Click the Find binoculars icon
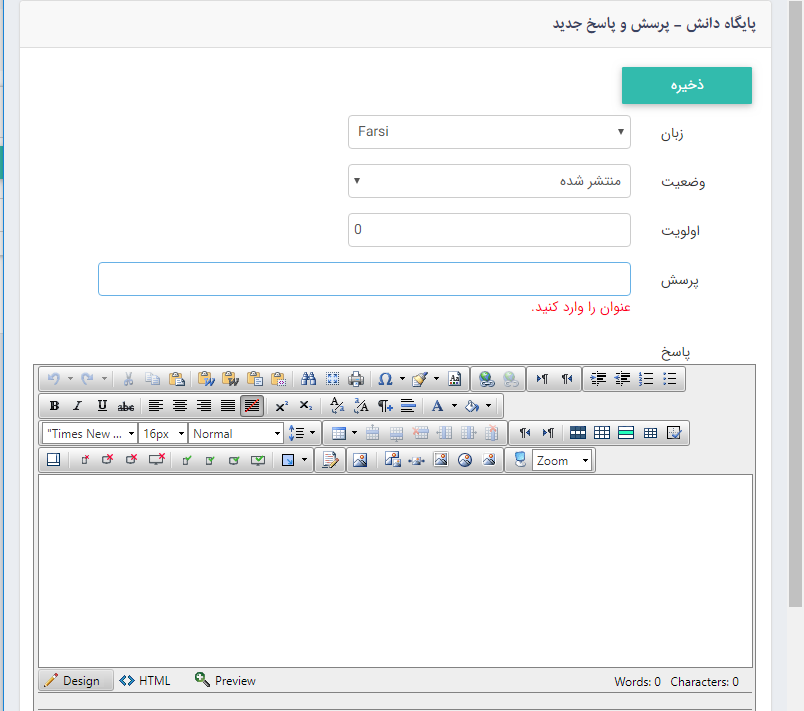Image resolution: width=804 pixels, height=711 pixels. (308, 379)
